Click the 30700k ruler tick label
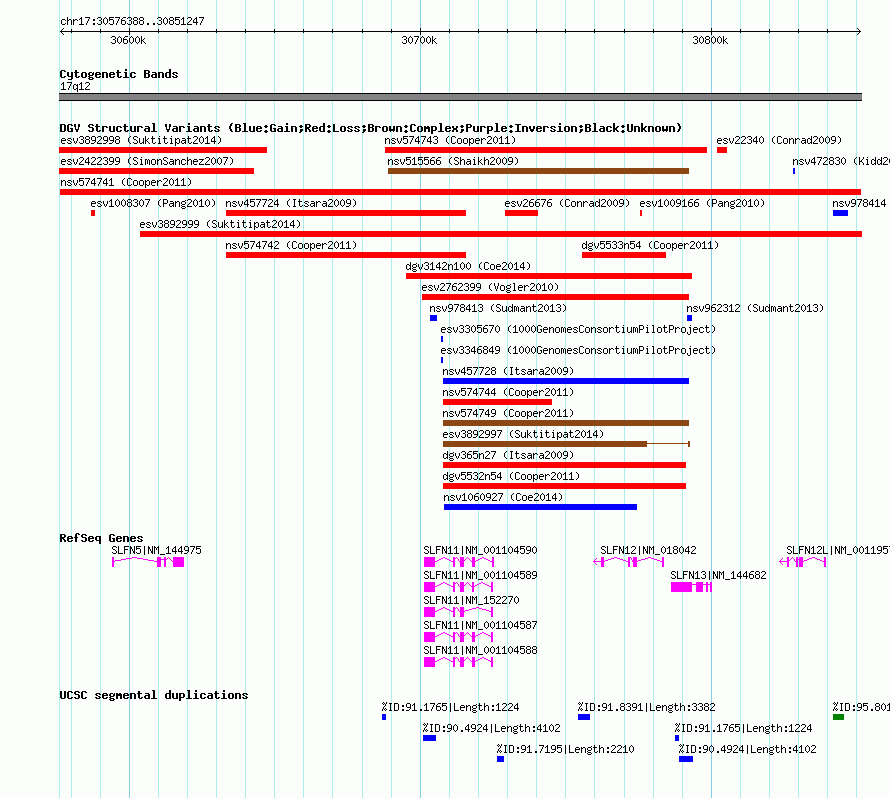Viewport: 890px width, 798px height. pos(419,40)
